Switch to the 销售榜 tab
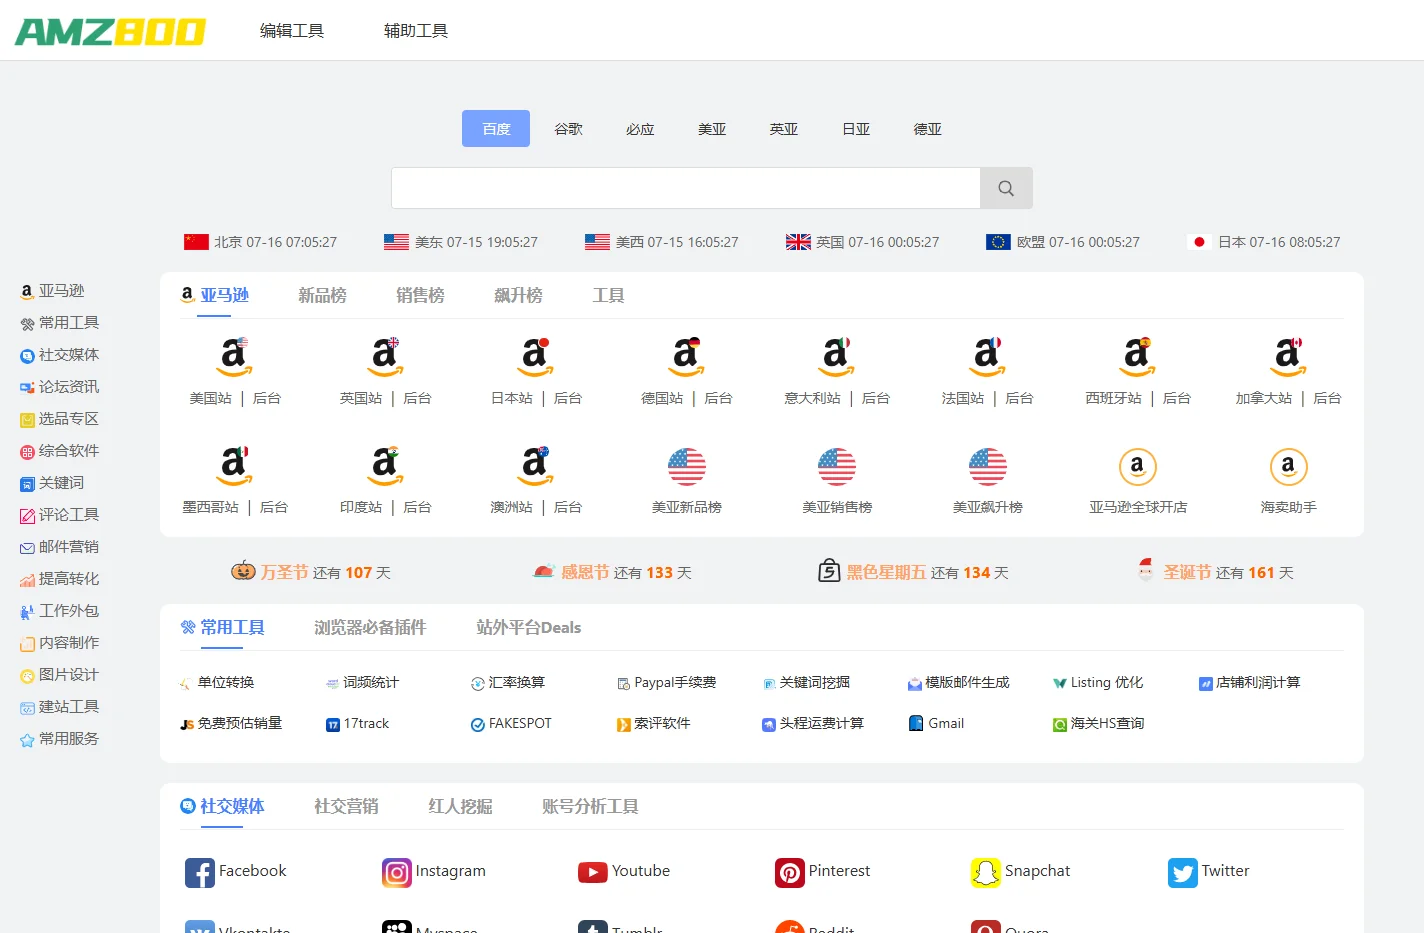Image resolution: width=1424 pixels, height=933 pixels. [x=420, y=296]
